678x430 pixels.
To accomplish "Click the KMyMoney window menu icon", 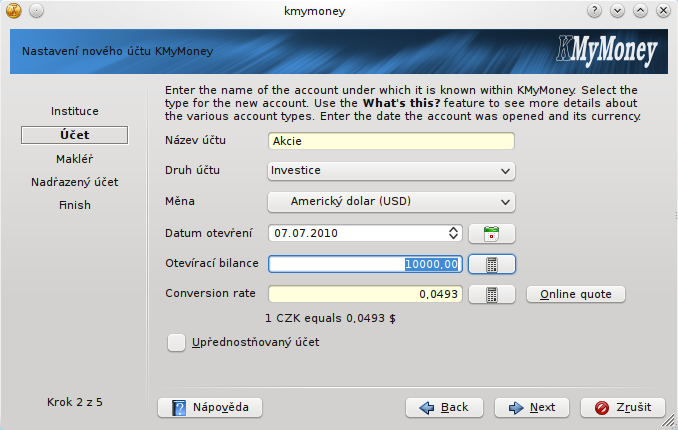I will (x=14, y=11).
